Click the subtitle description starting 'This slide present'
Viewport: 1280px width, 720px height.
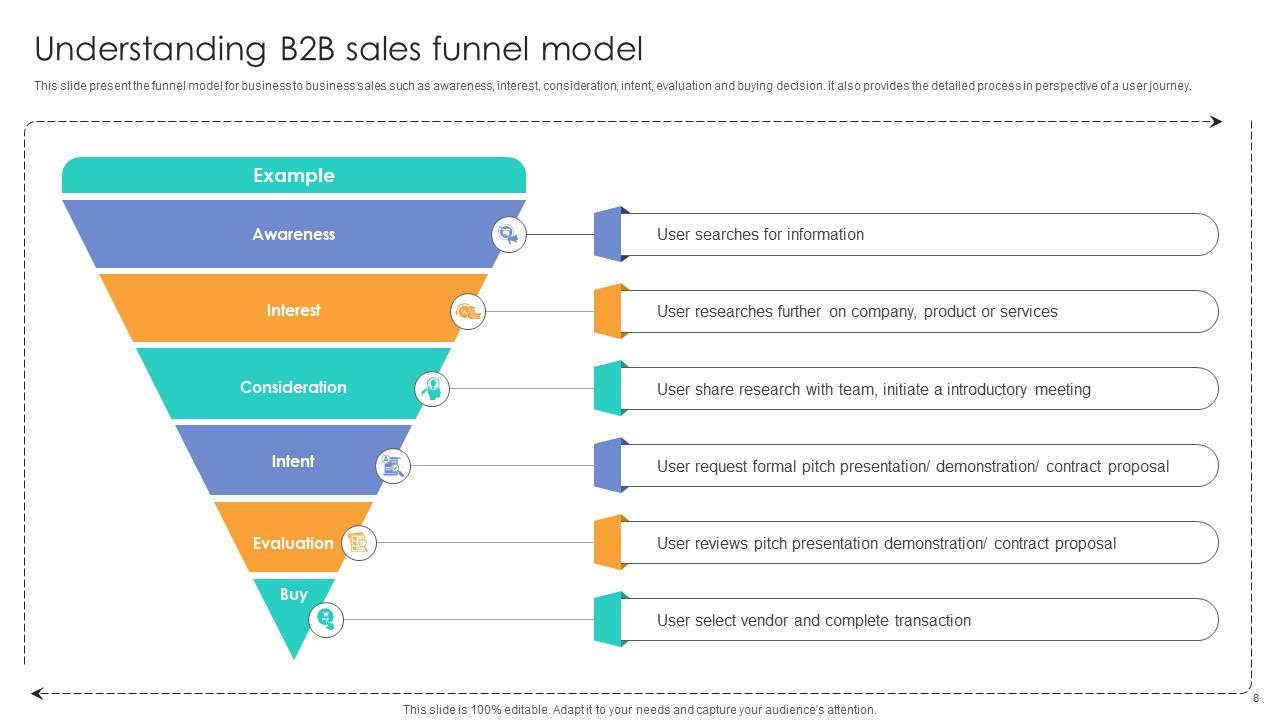point(613,86)
